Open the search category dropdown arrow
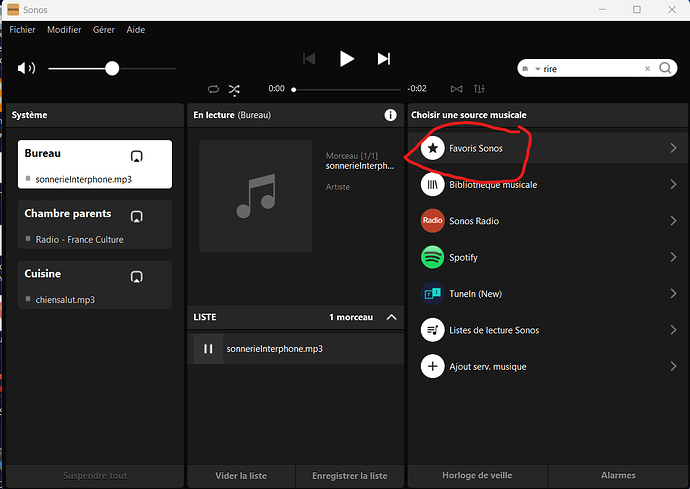 click(538, 69)
